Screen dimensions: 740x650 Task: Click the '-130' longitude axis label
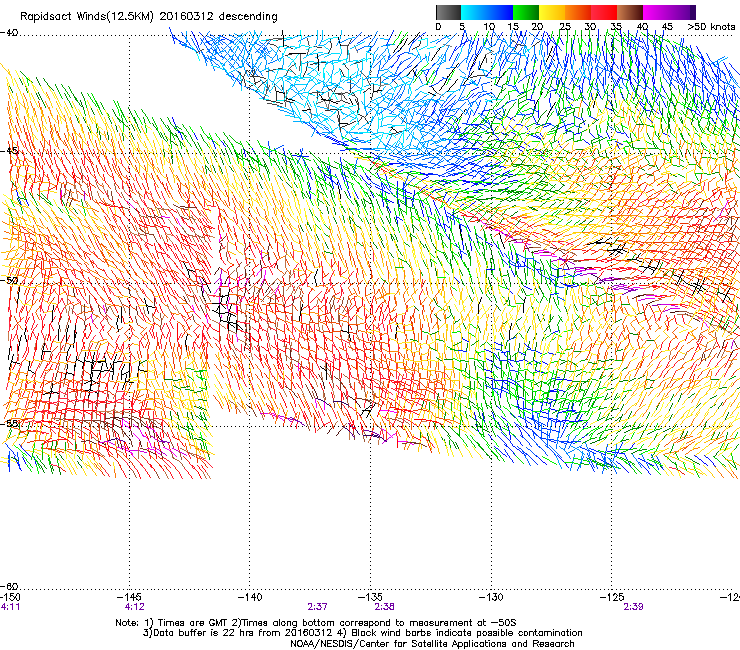[491, 597]
